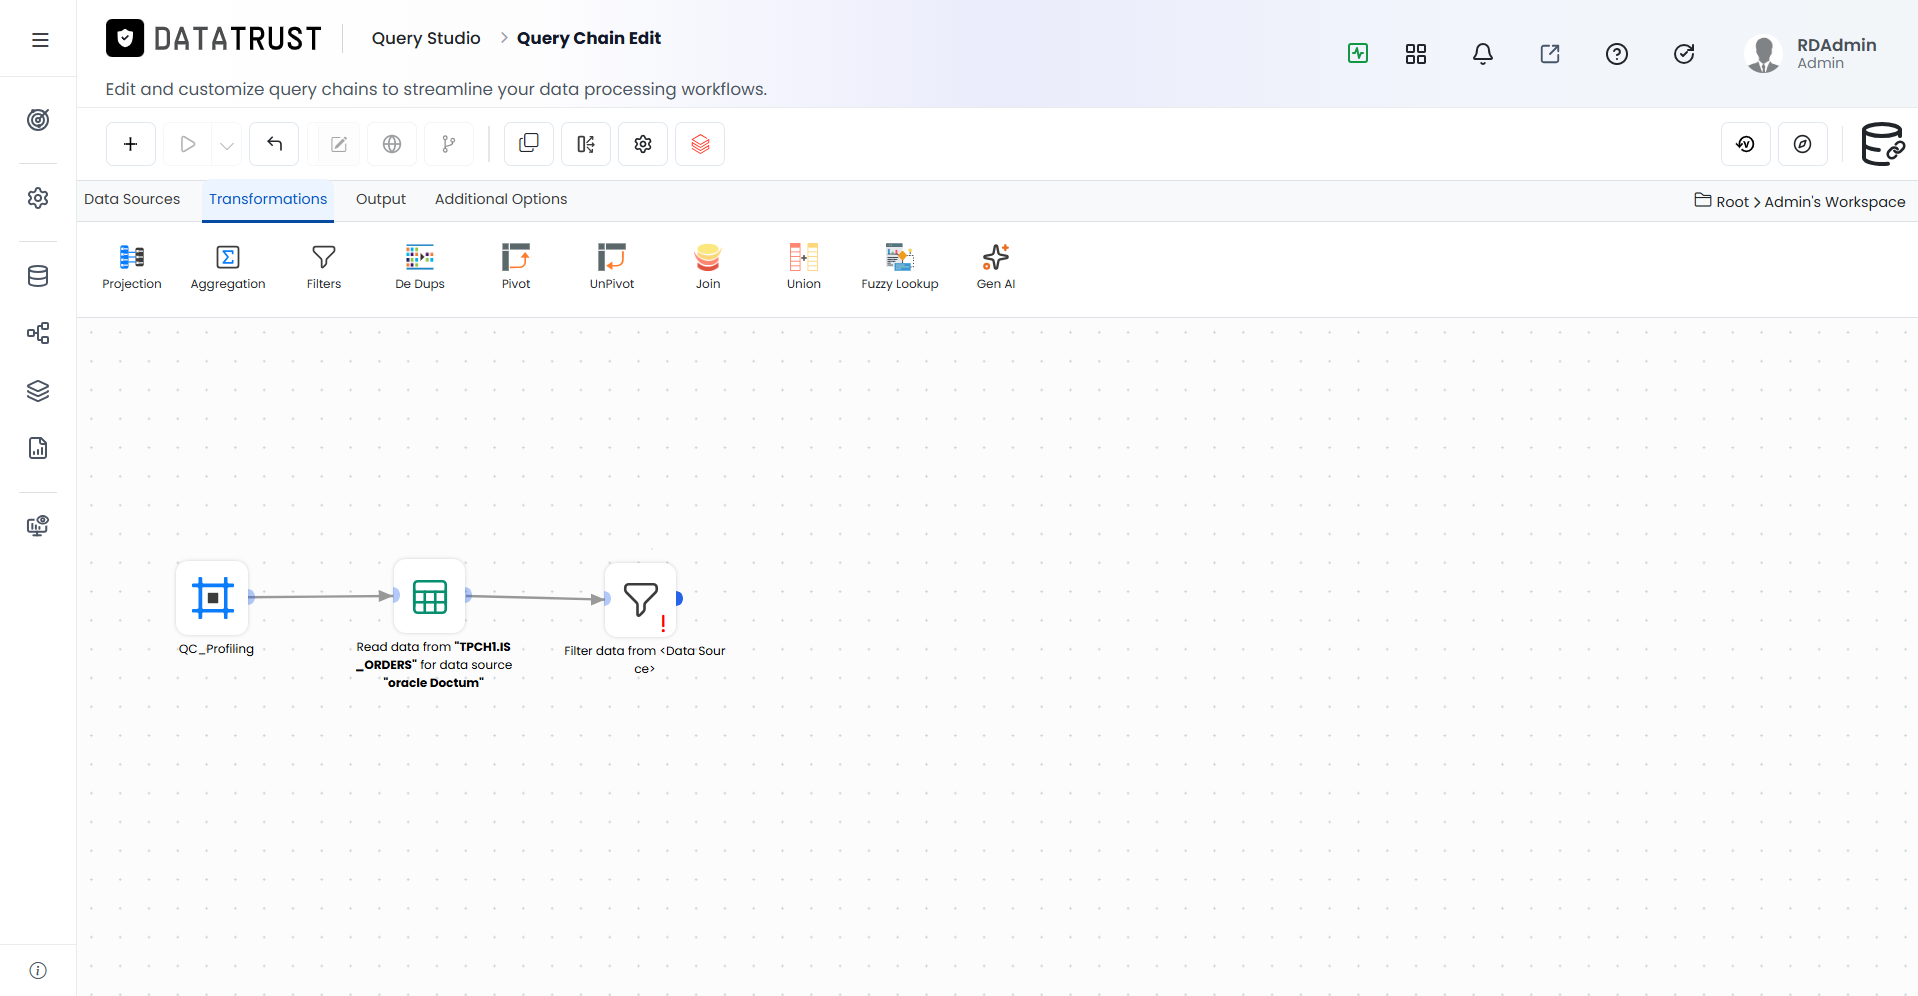Click the edit pencil toolbar button

tap(339, 144)
